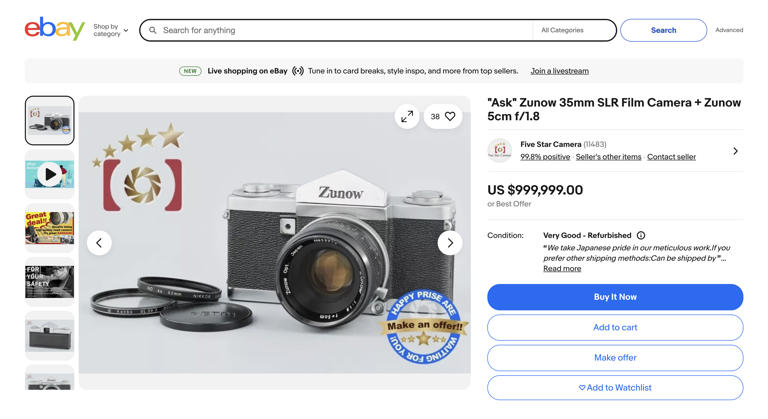The width and height of the screenshot is (768, 419).
Task: Select the first camera thumbnail
Action: point(49,121)
